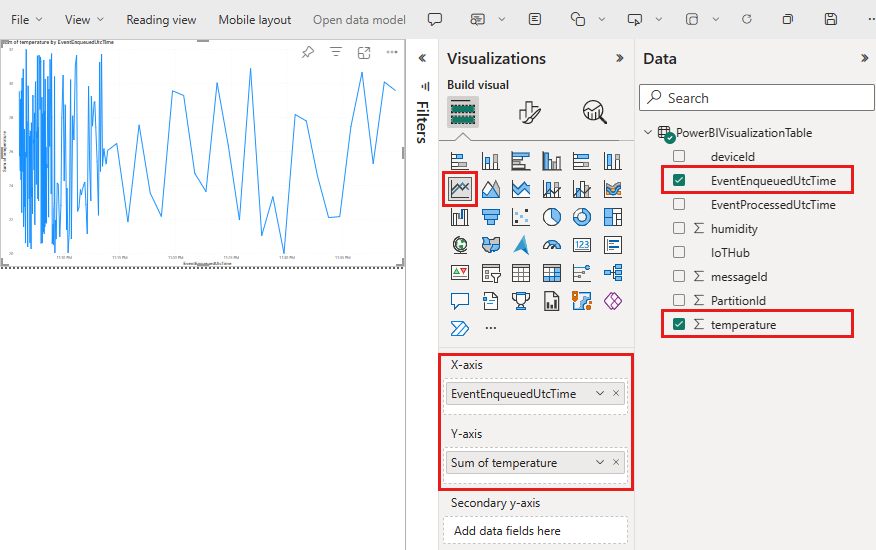Select the line chart visual
Image resolution: width=876 pixels, height=550 pixels.
point(460,189)
